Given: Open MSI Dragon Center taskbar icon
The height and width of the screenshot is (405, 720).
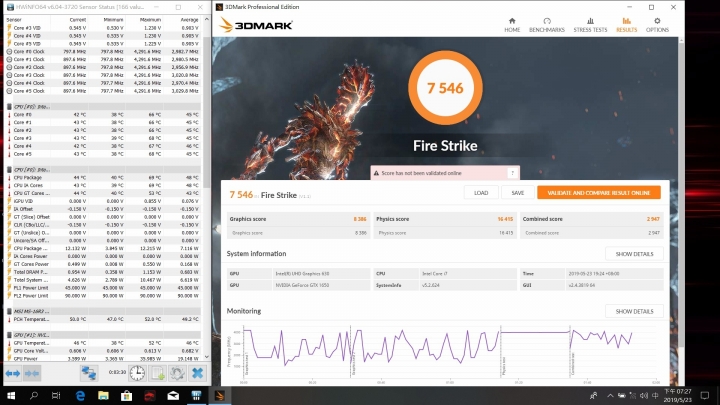Looking at the screenshot, I should [150, 395].
